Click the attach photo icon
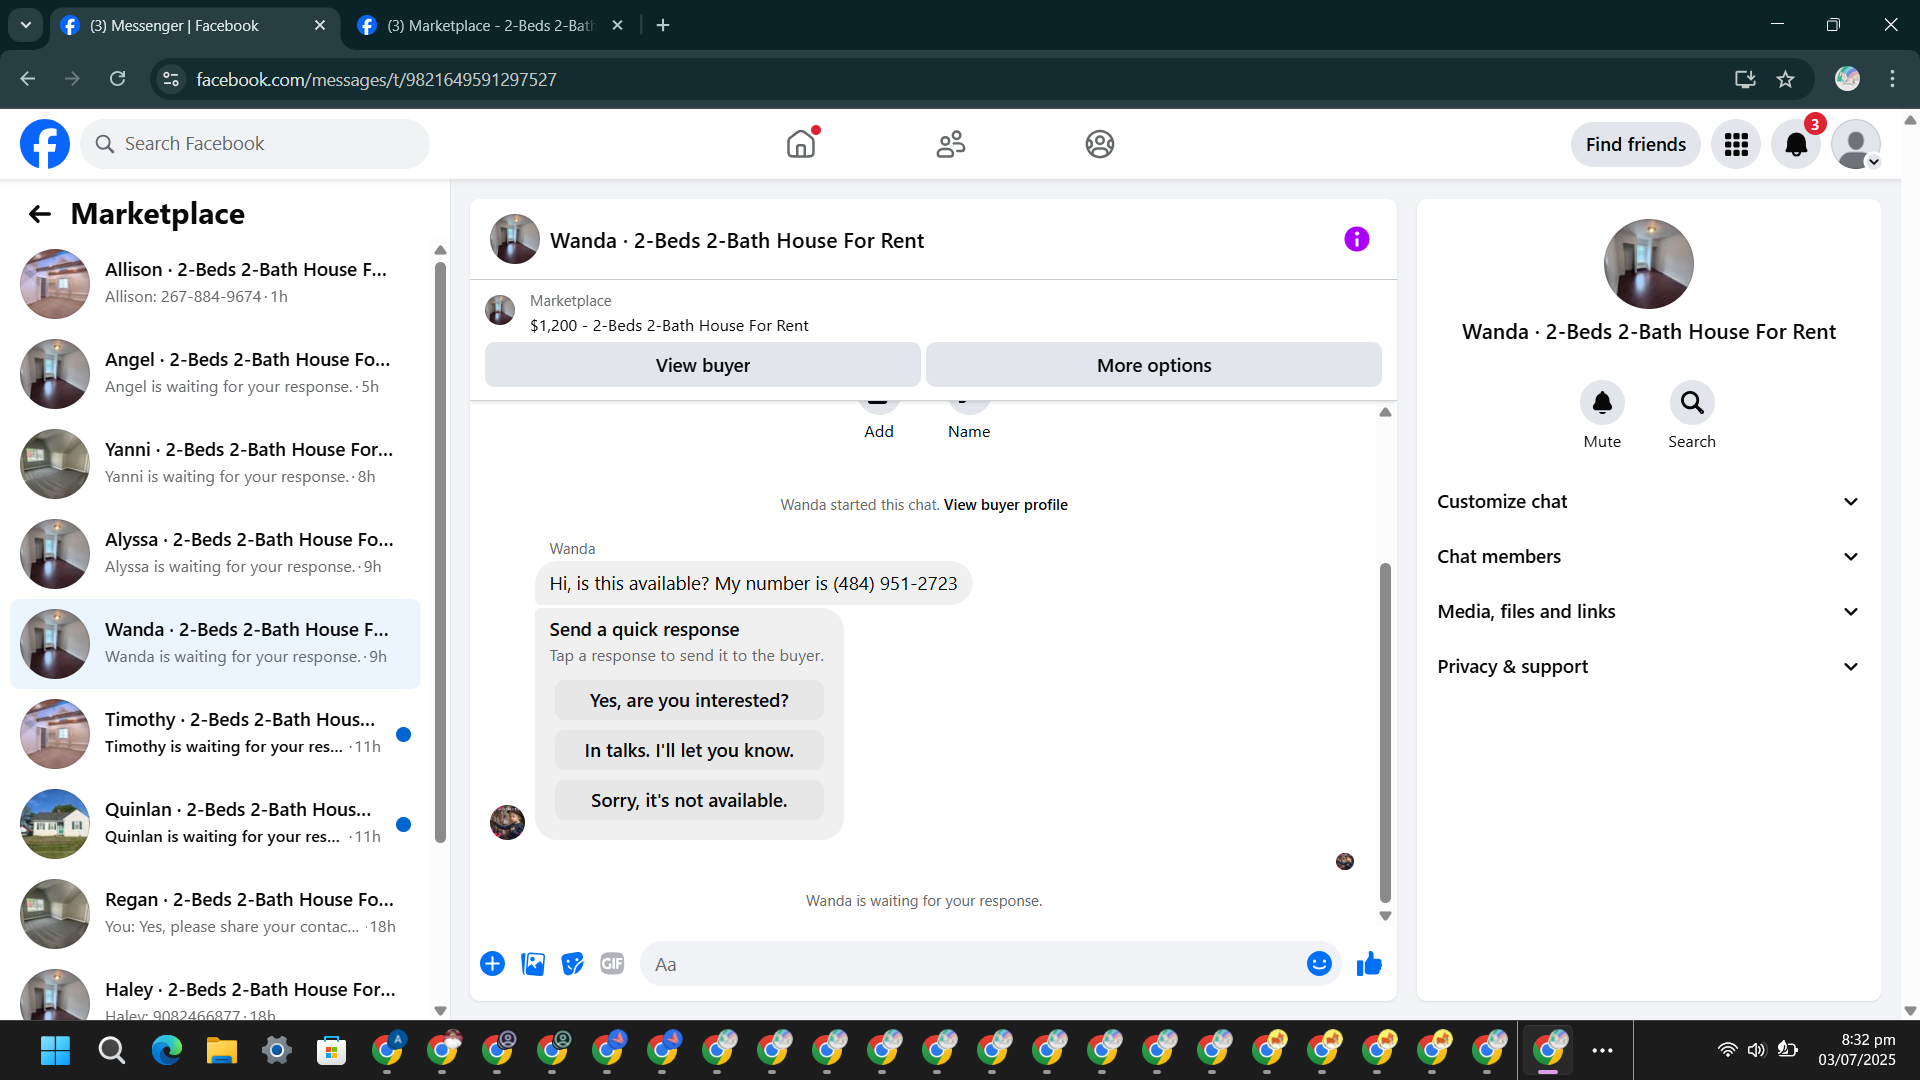The image size is (1920, 1080). [533, 964]
